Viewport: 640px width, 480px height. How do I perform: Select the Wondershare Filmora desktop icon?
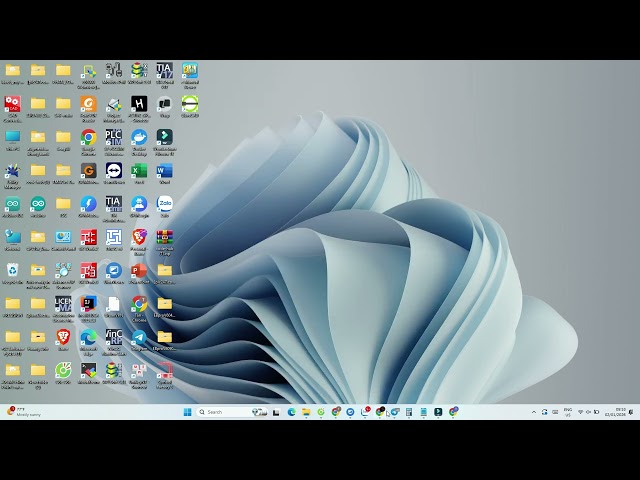coord(164,138)
